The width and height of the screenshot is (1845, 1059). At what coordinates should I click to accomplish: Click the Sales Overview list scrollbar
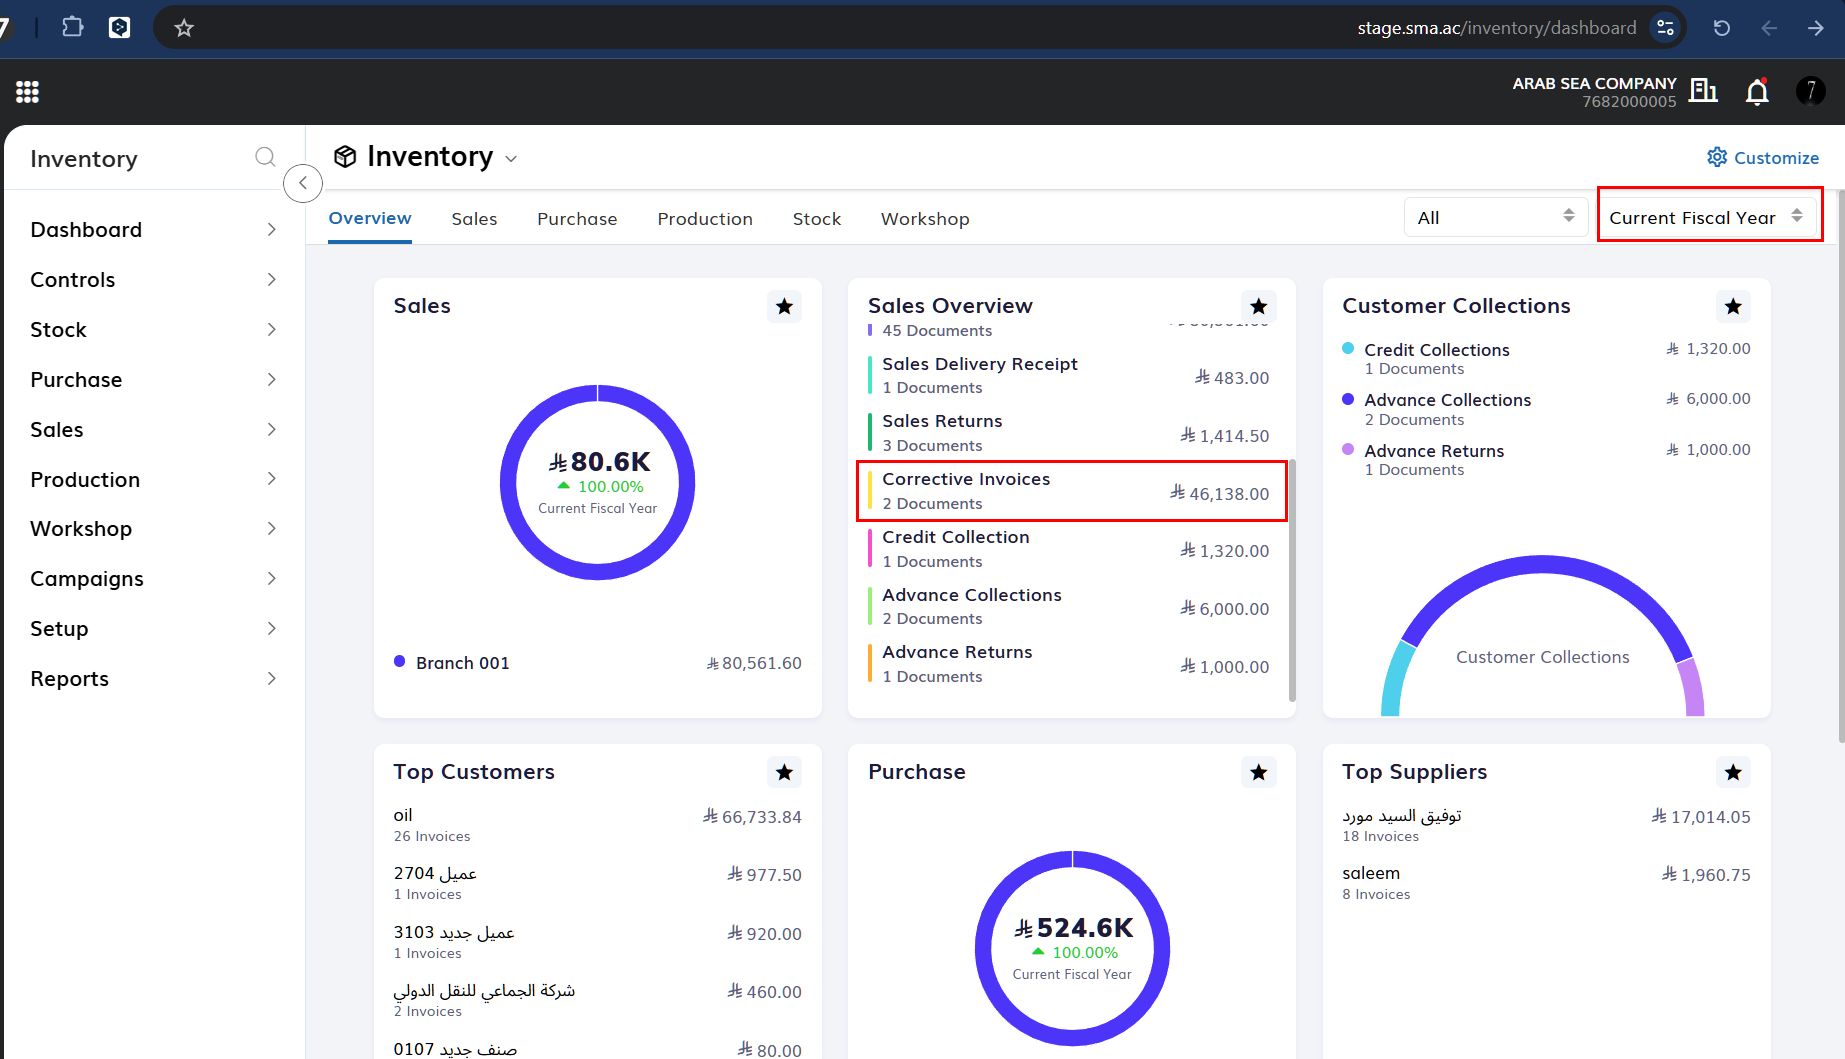[x=1292, y=580]
